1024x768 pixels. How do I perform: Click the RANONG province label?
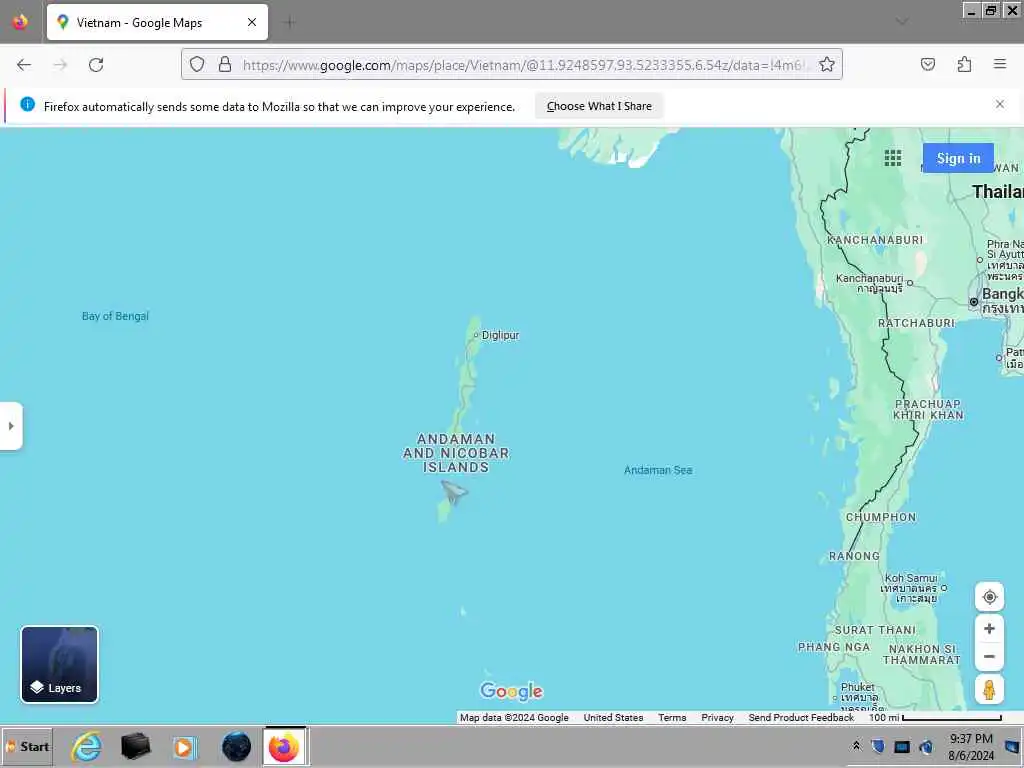[854, 556]
